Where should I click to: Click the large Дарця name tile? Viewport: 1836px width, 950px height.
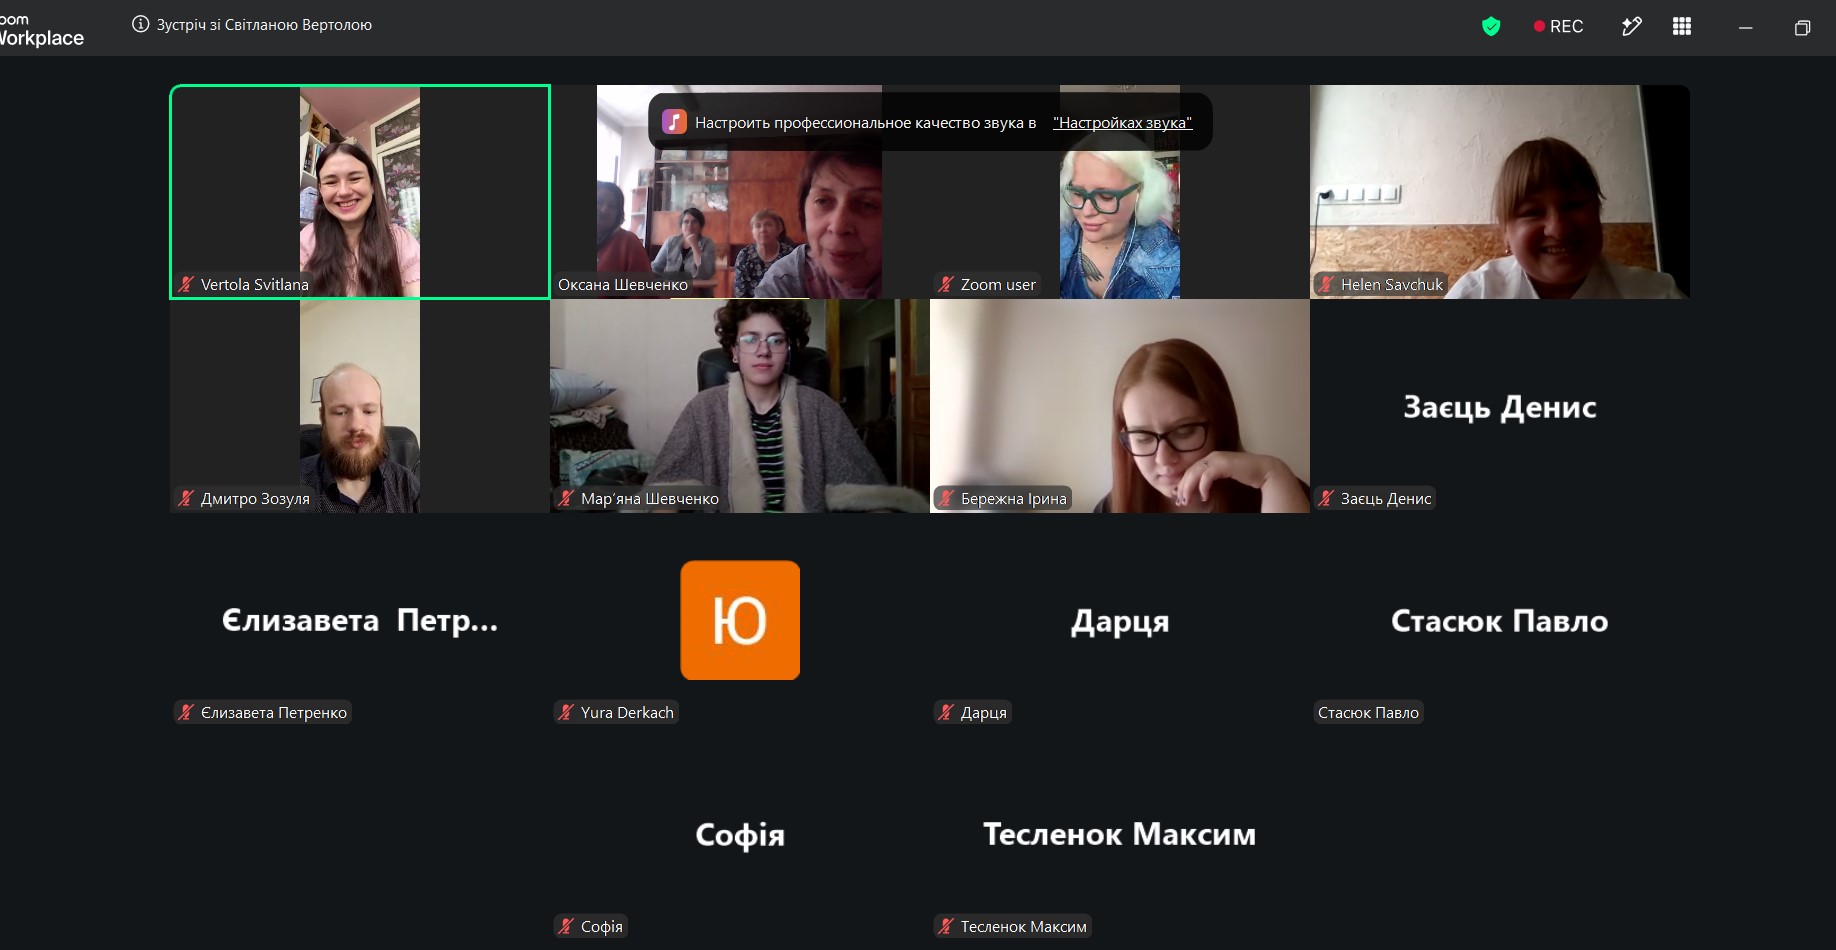pyautogui.click(x=1120, y=622)
